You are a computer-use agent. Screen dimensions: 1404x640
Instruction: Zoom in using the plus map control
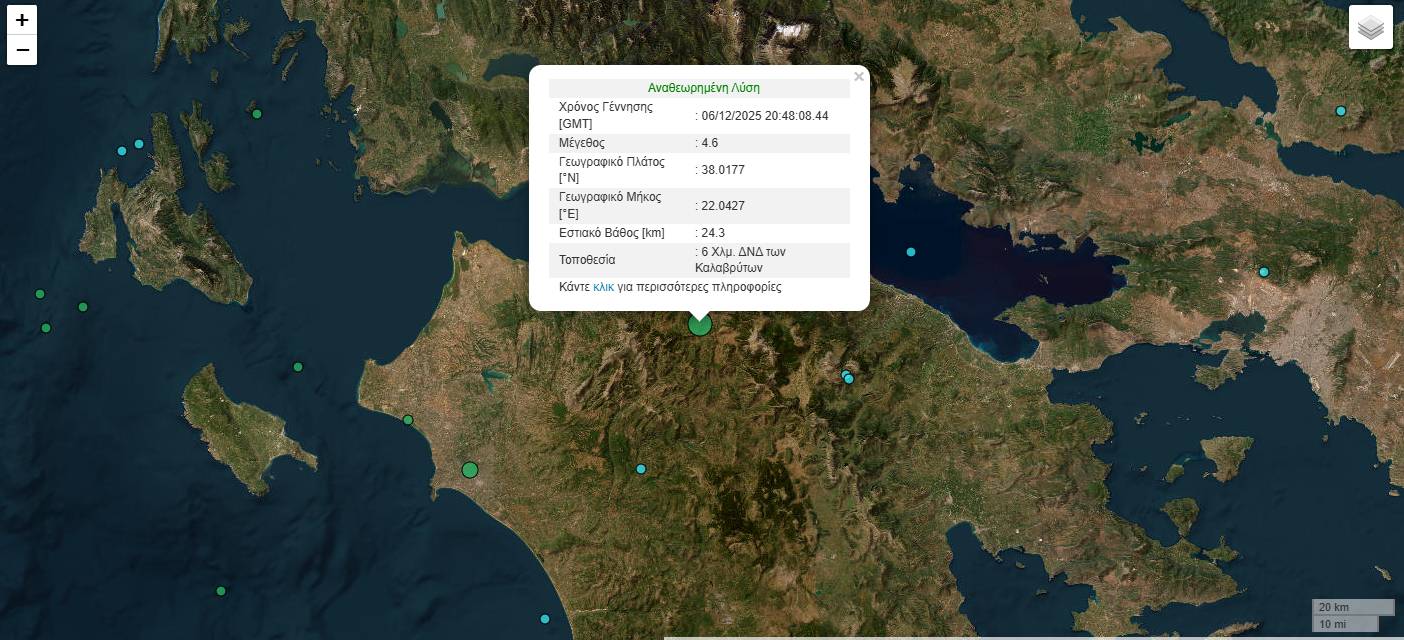point(22,20)
